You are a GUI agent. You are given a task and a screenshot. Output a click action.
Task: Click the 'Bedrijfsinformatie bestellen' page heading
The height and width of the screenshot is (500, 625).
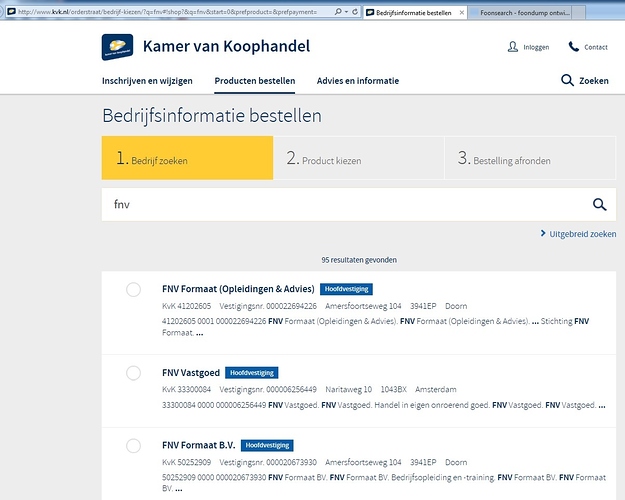point(212,116)
